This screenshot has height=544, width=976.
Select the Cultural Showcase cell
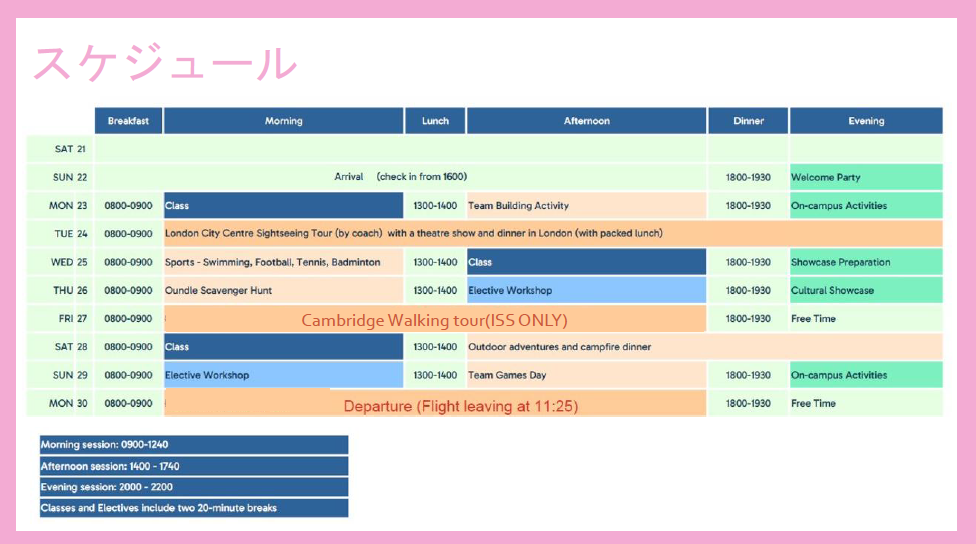[x=866, y=291]
